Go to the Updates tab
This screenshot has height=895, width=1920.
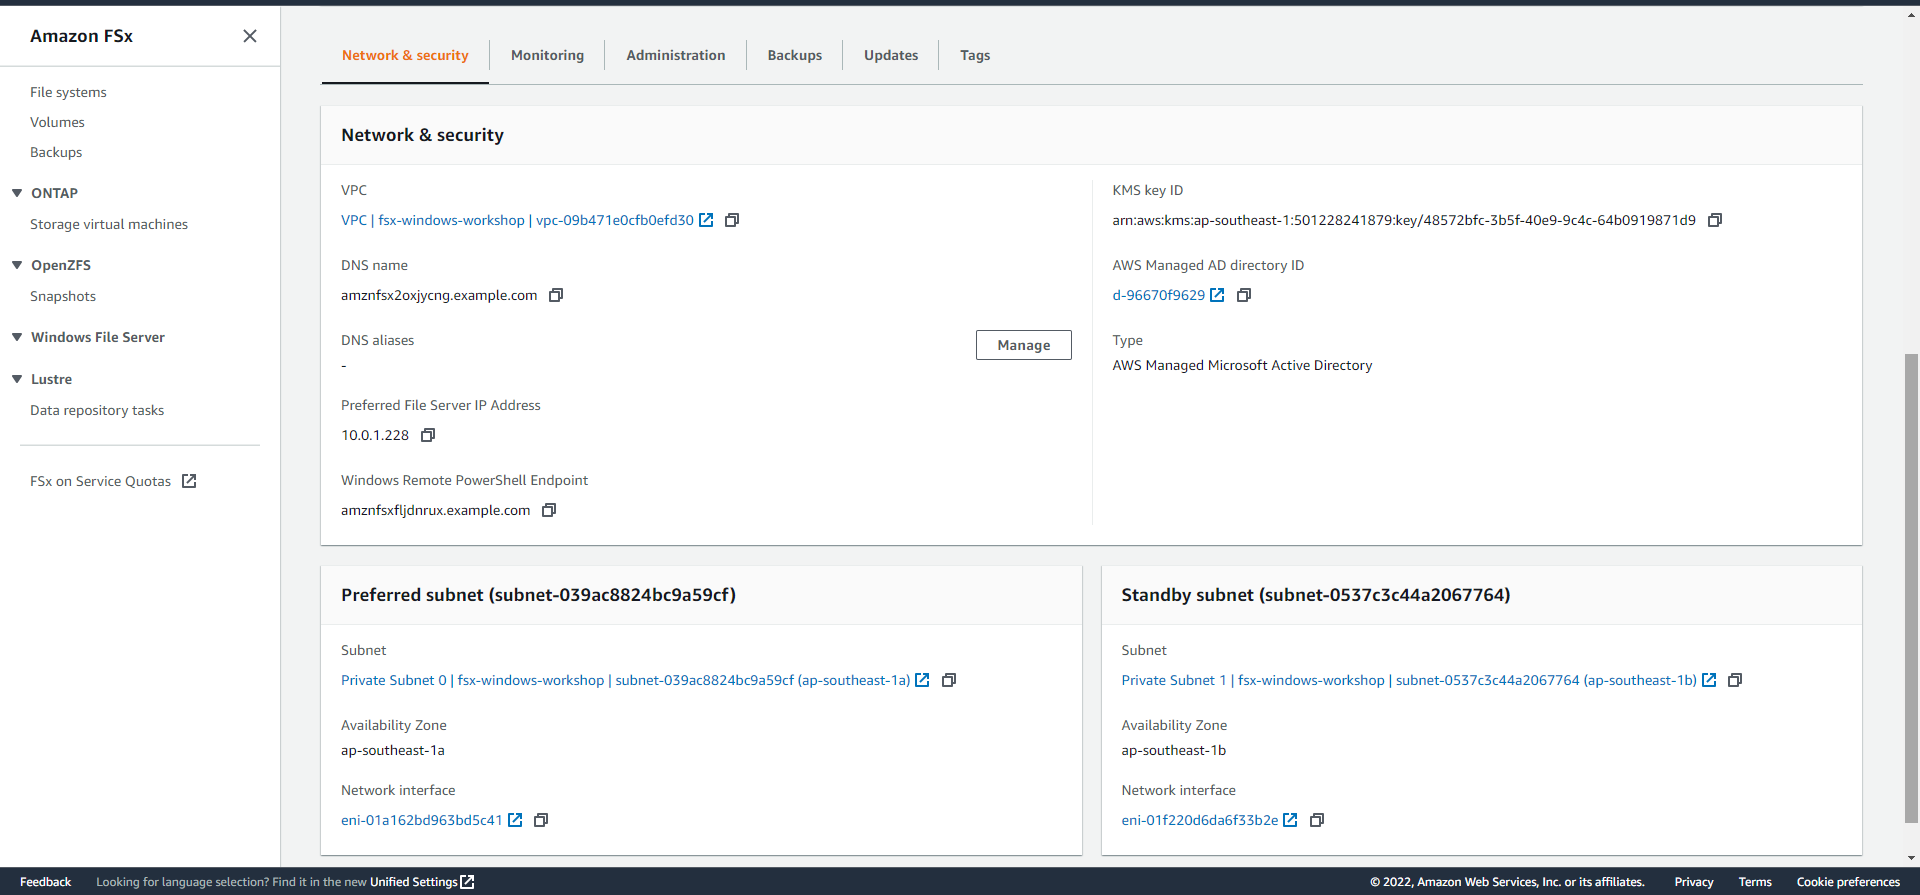point(891,55)
